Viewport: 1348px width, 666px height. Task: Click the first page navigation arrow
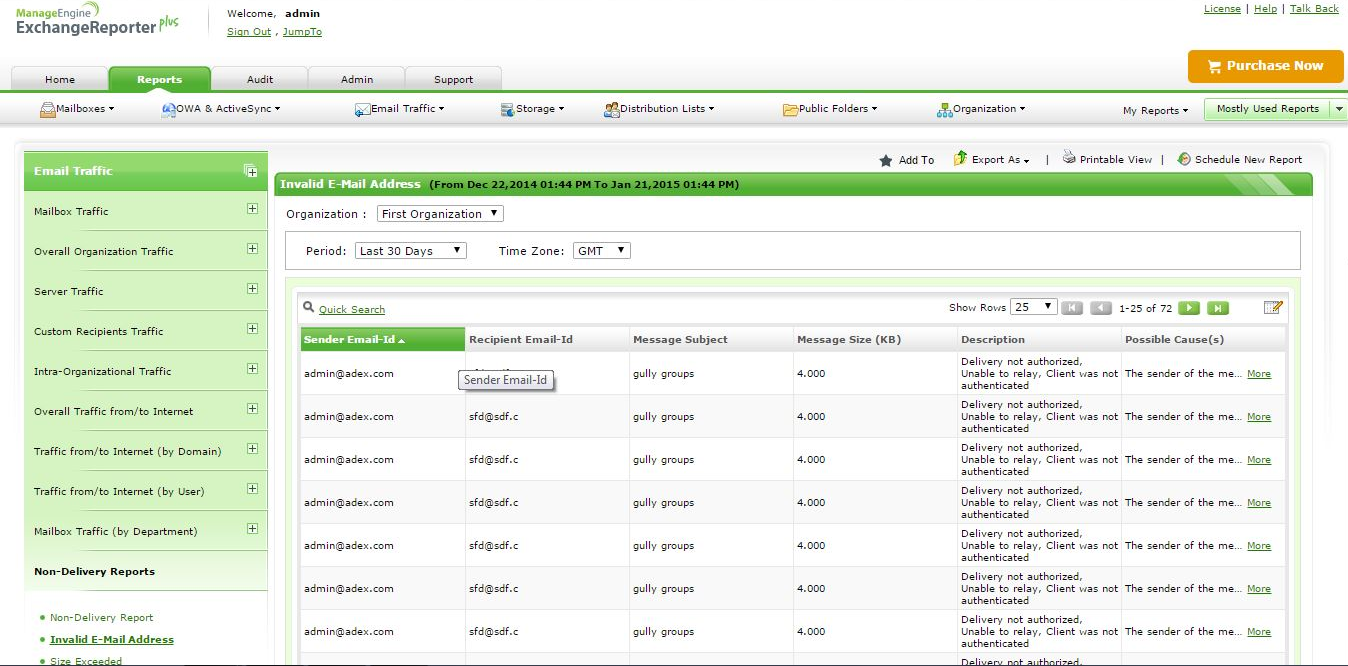point(1072,308)
